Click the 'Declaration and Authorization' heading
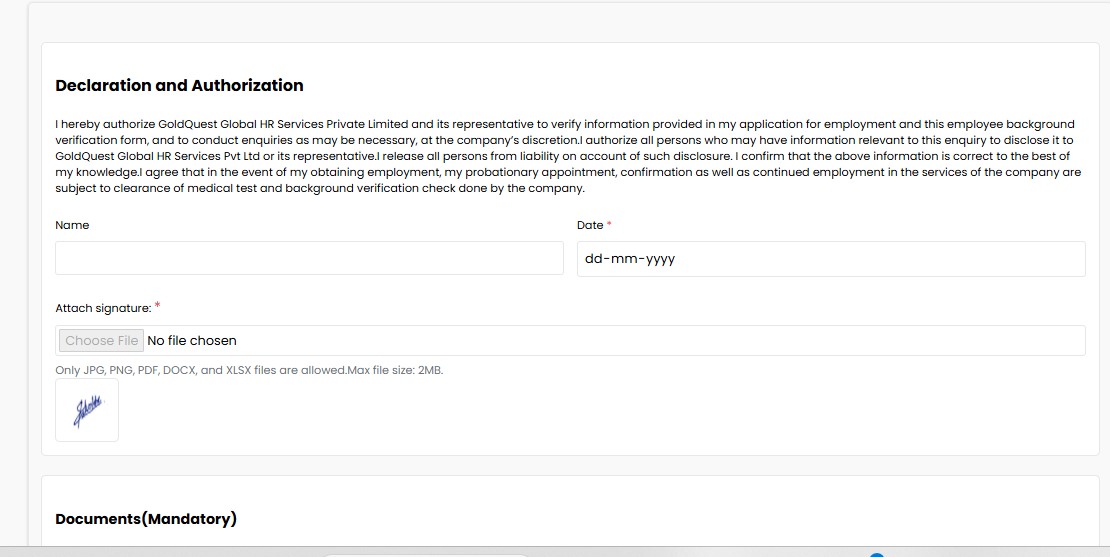This screenshot has width=1110, height=557. pyautogui.click(x=179, y=86)
